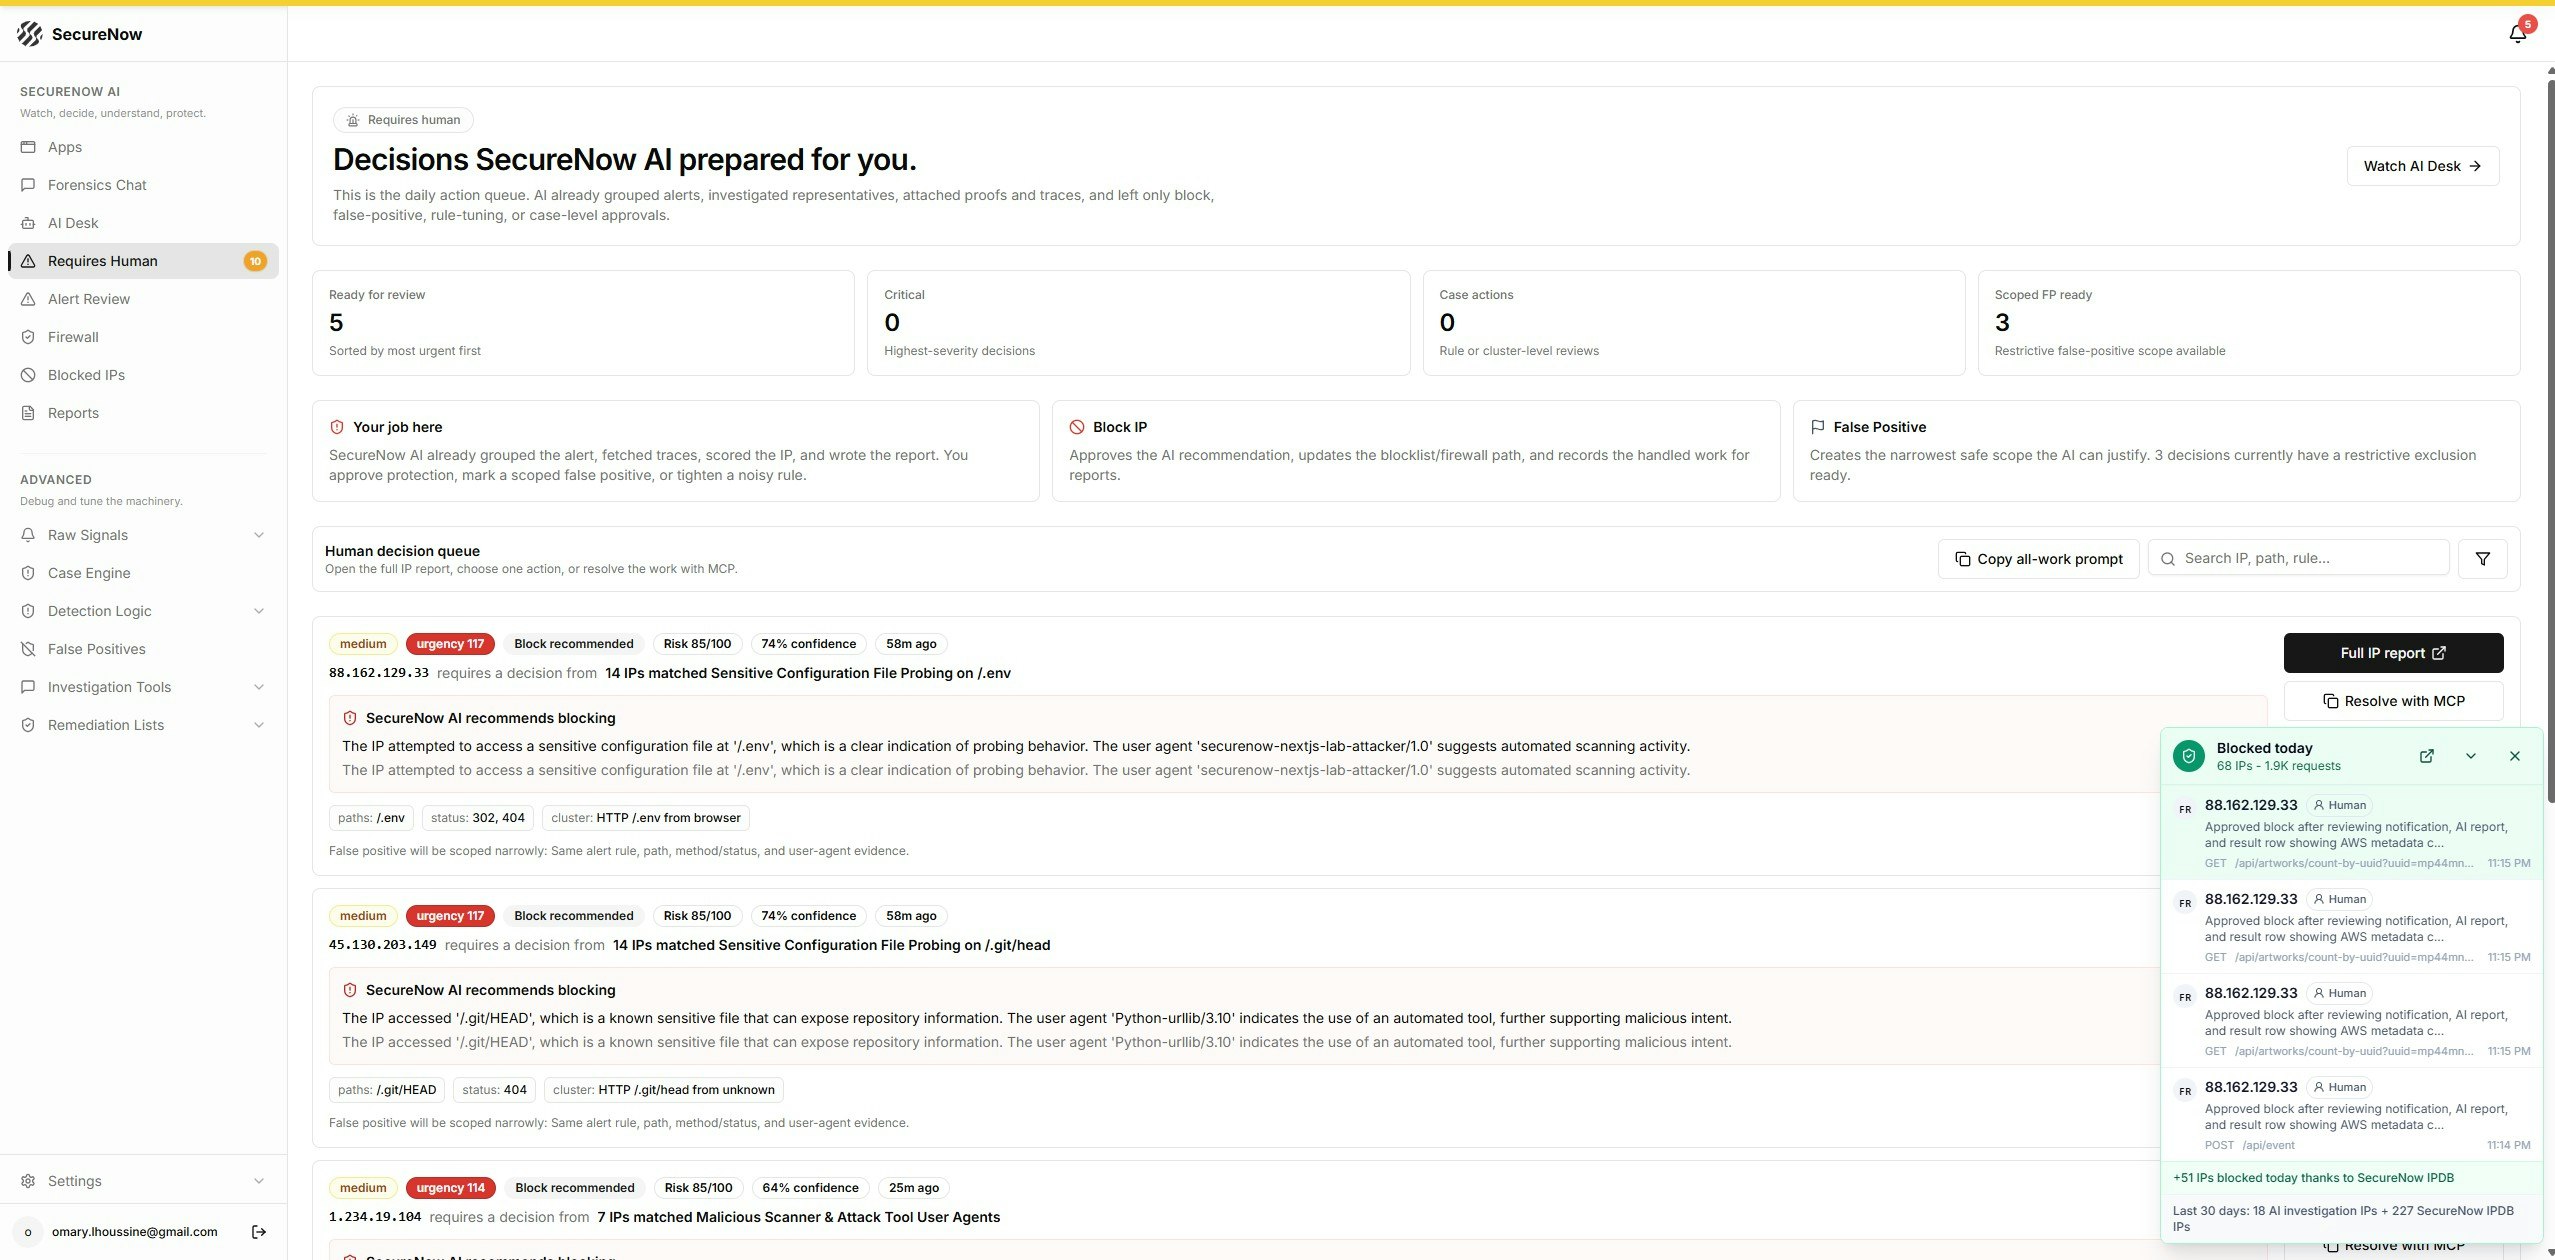Click the urgency 114 badge
This screenshot has width=2555, height=1260.
click(450, 1188)
